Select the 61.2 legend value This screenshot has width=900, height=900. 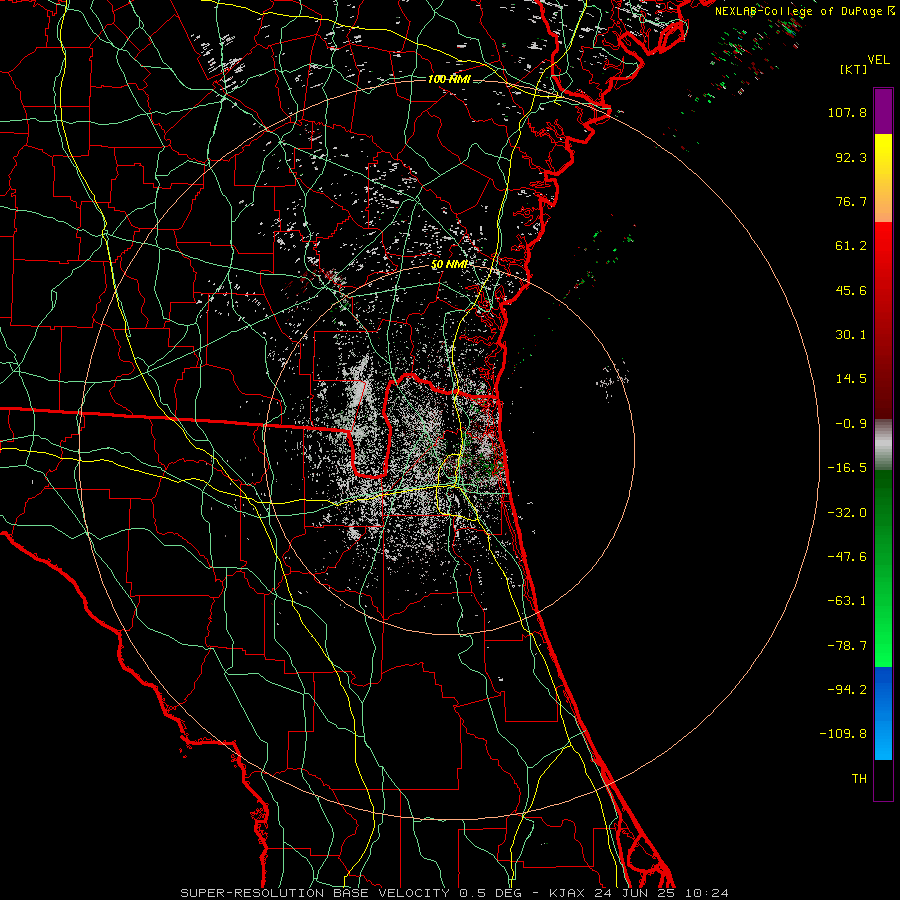(x=851, y=246)
